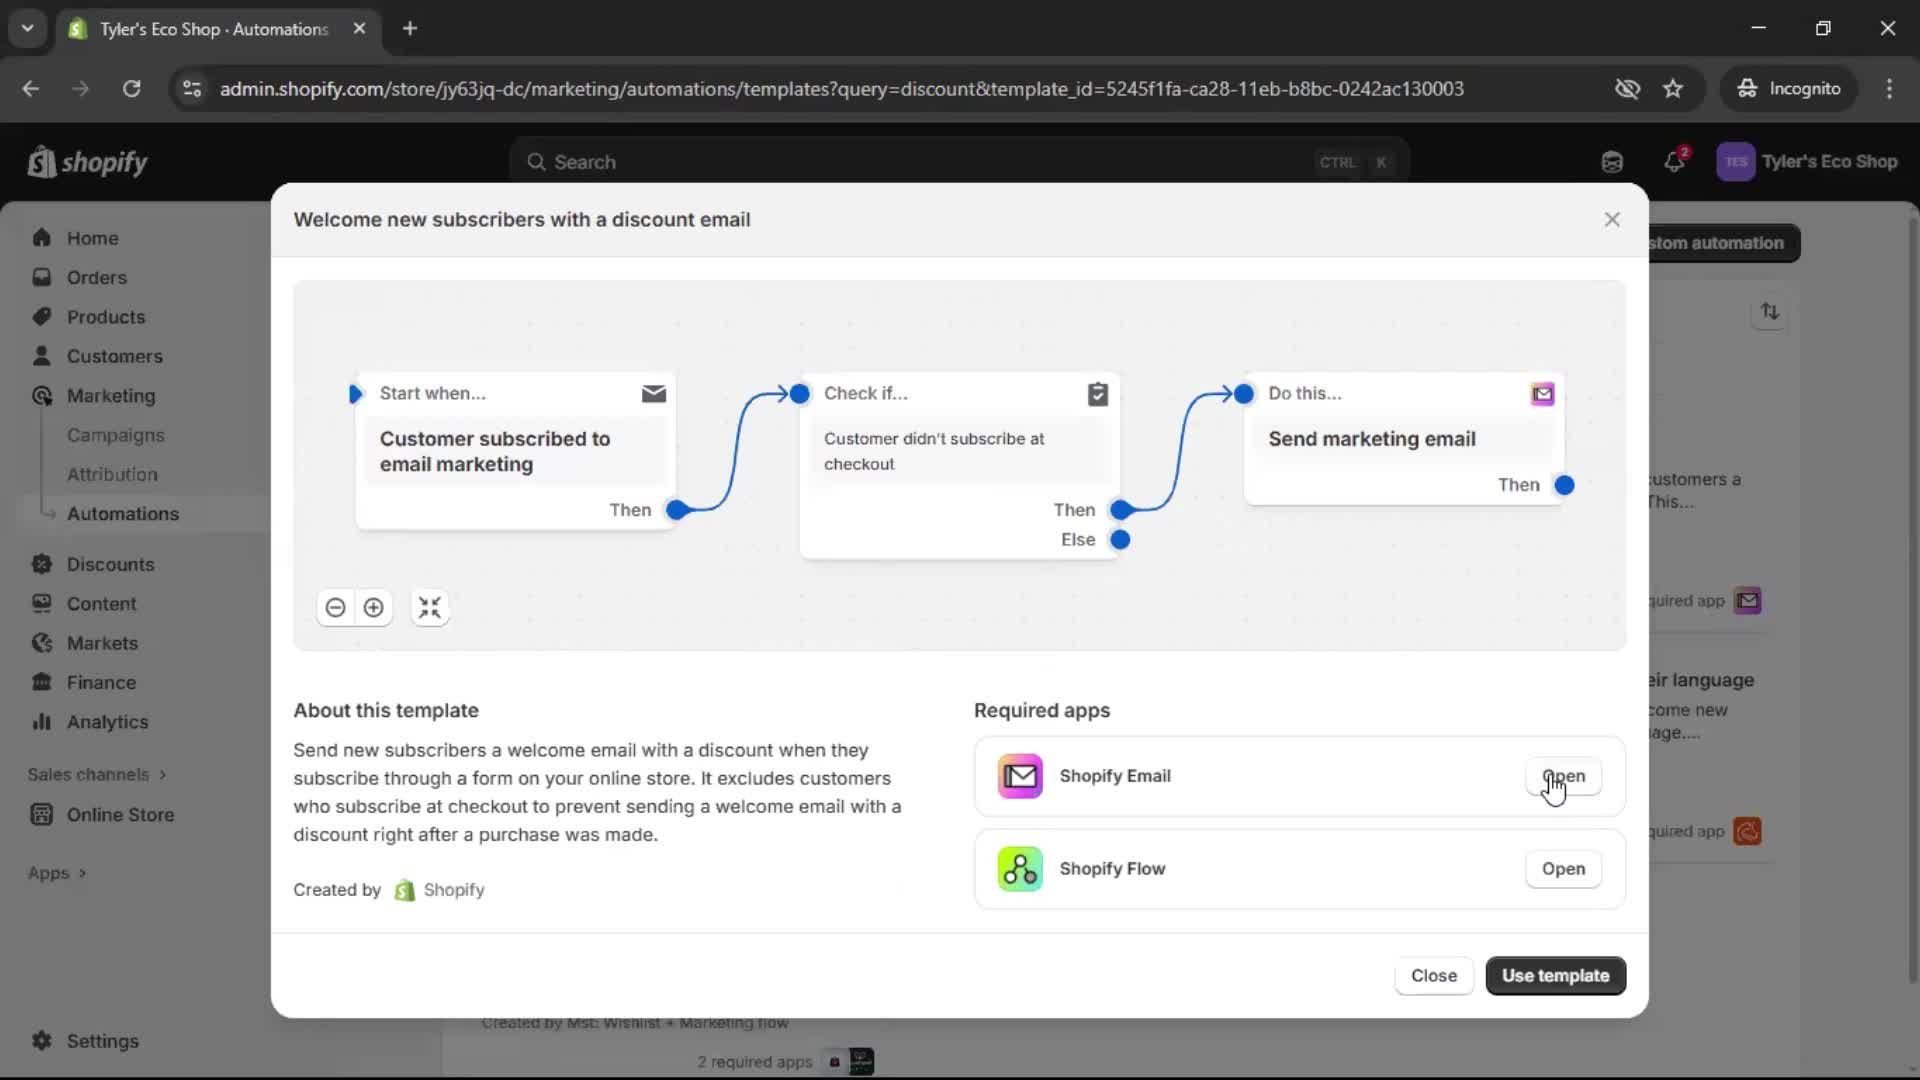Click the Use template button
The image size is (1920, 1080).
(x=1555, y=975)
